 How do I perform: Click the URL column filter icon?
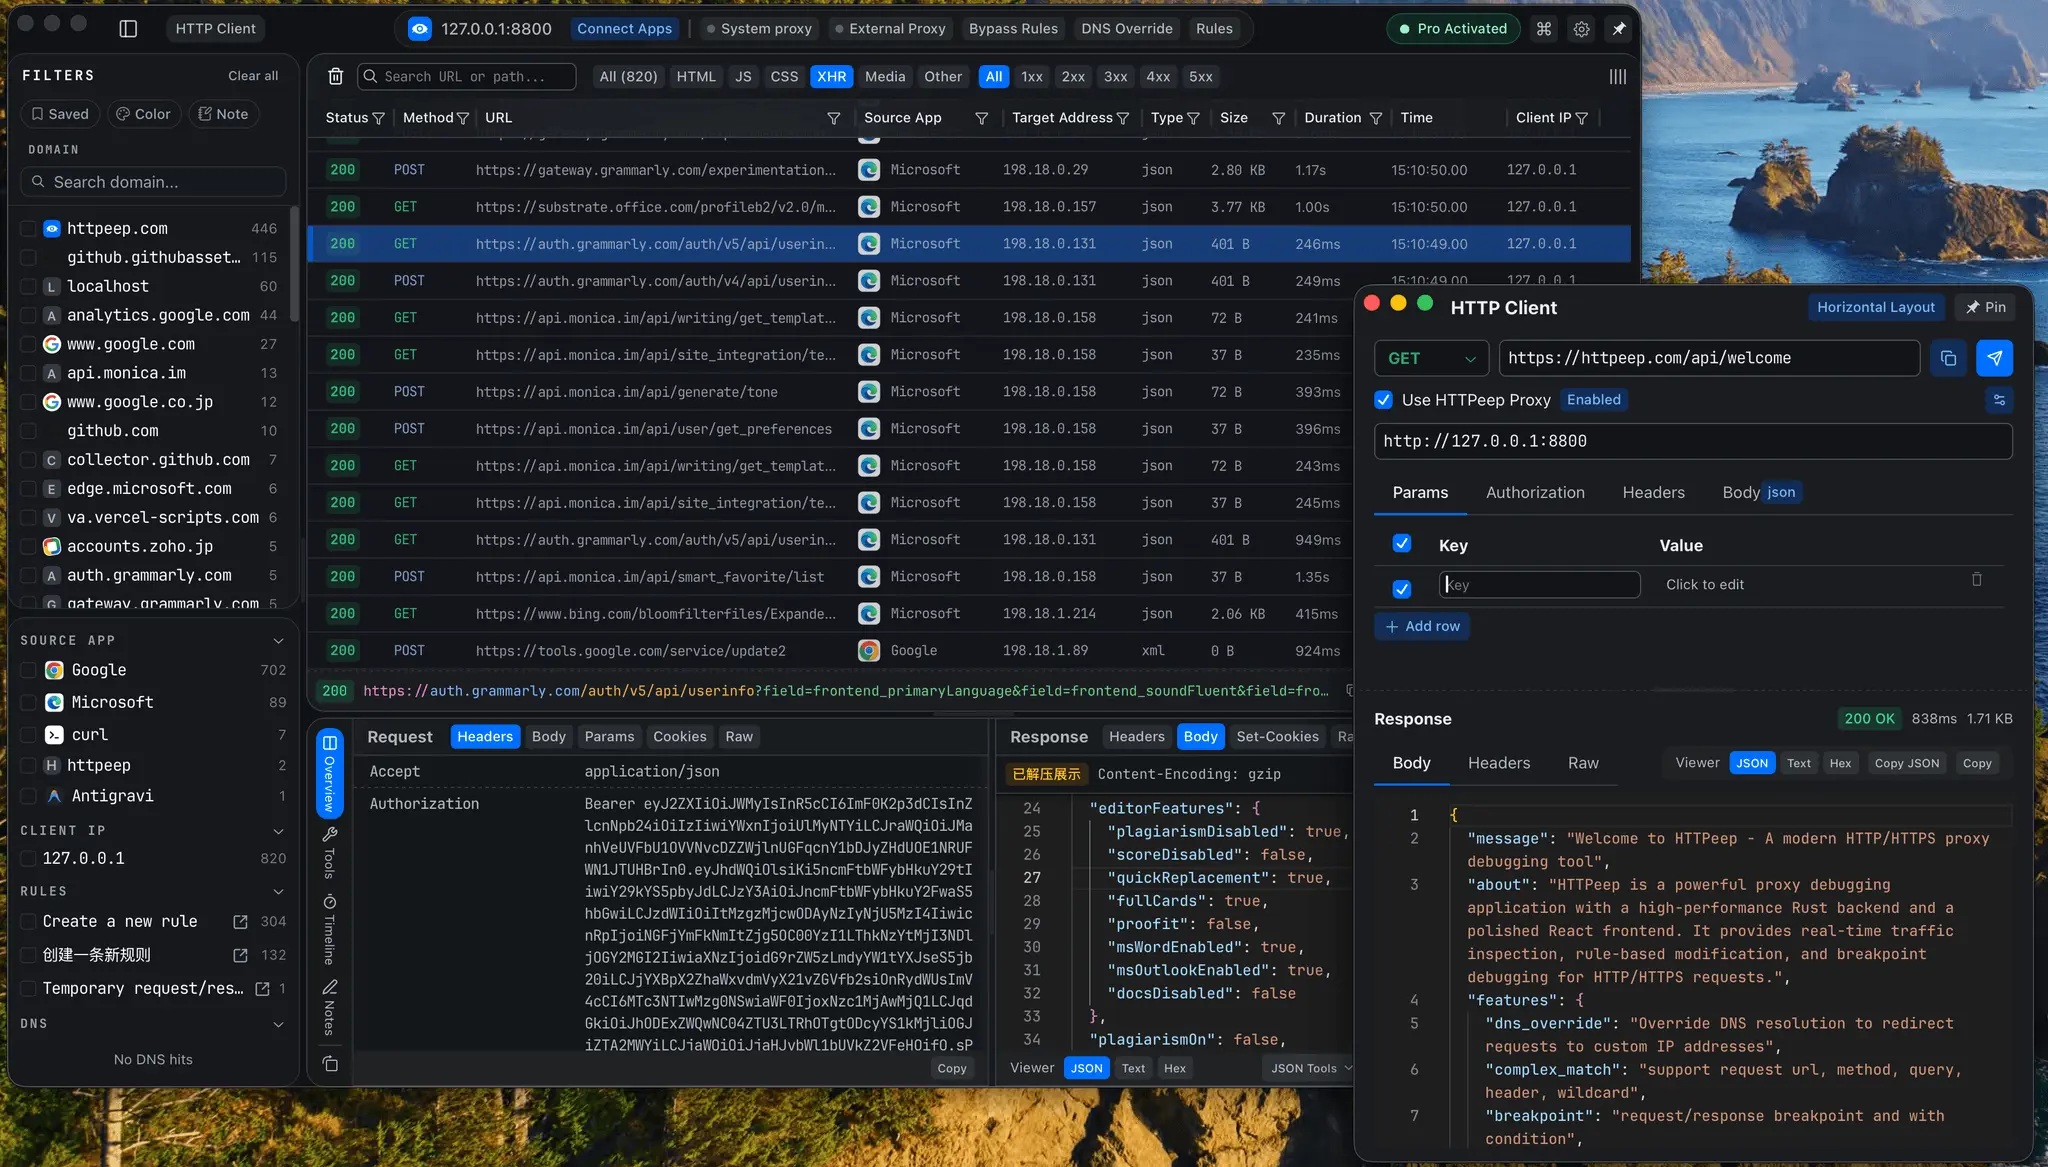[x=833, y=118]
